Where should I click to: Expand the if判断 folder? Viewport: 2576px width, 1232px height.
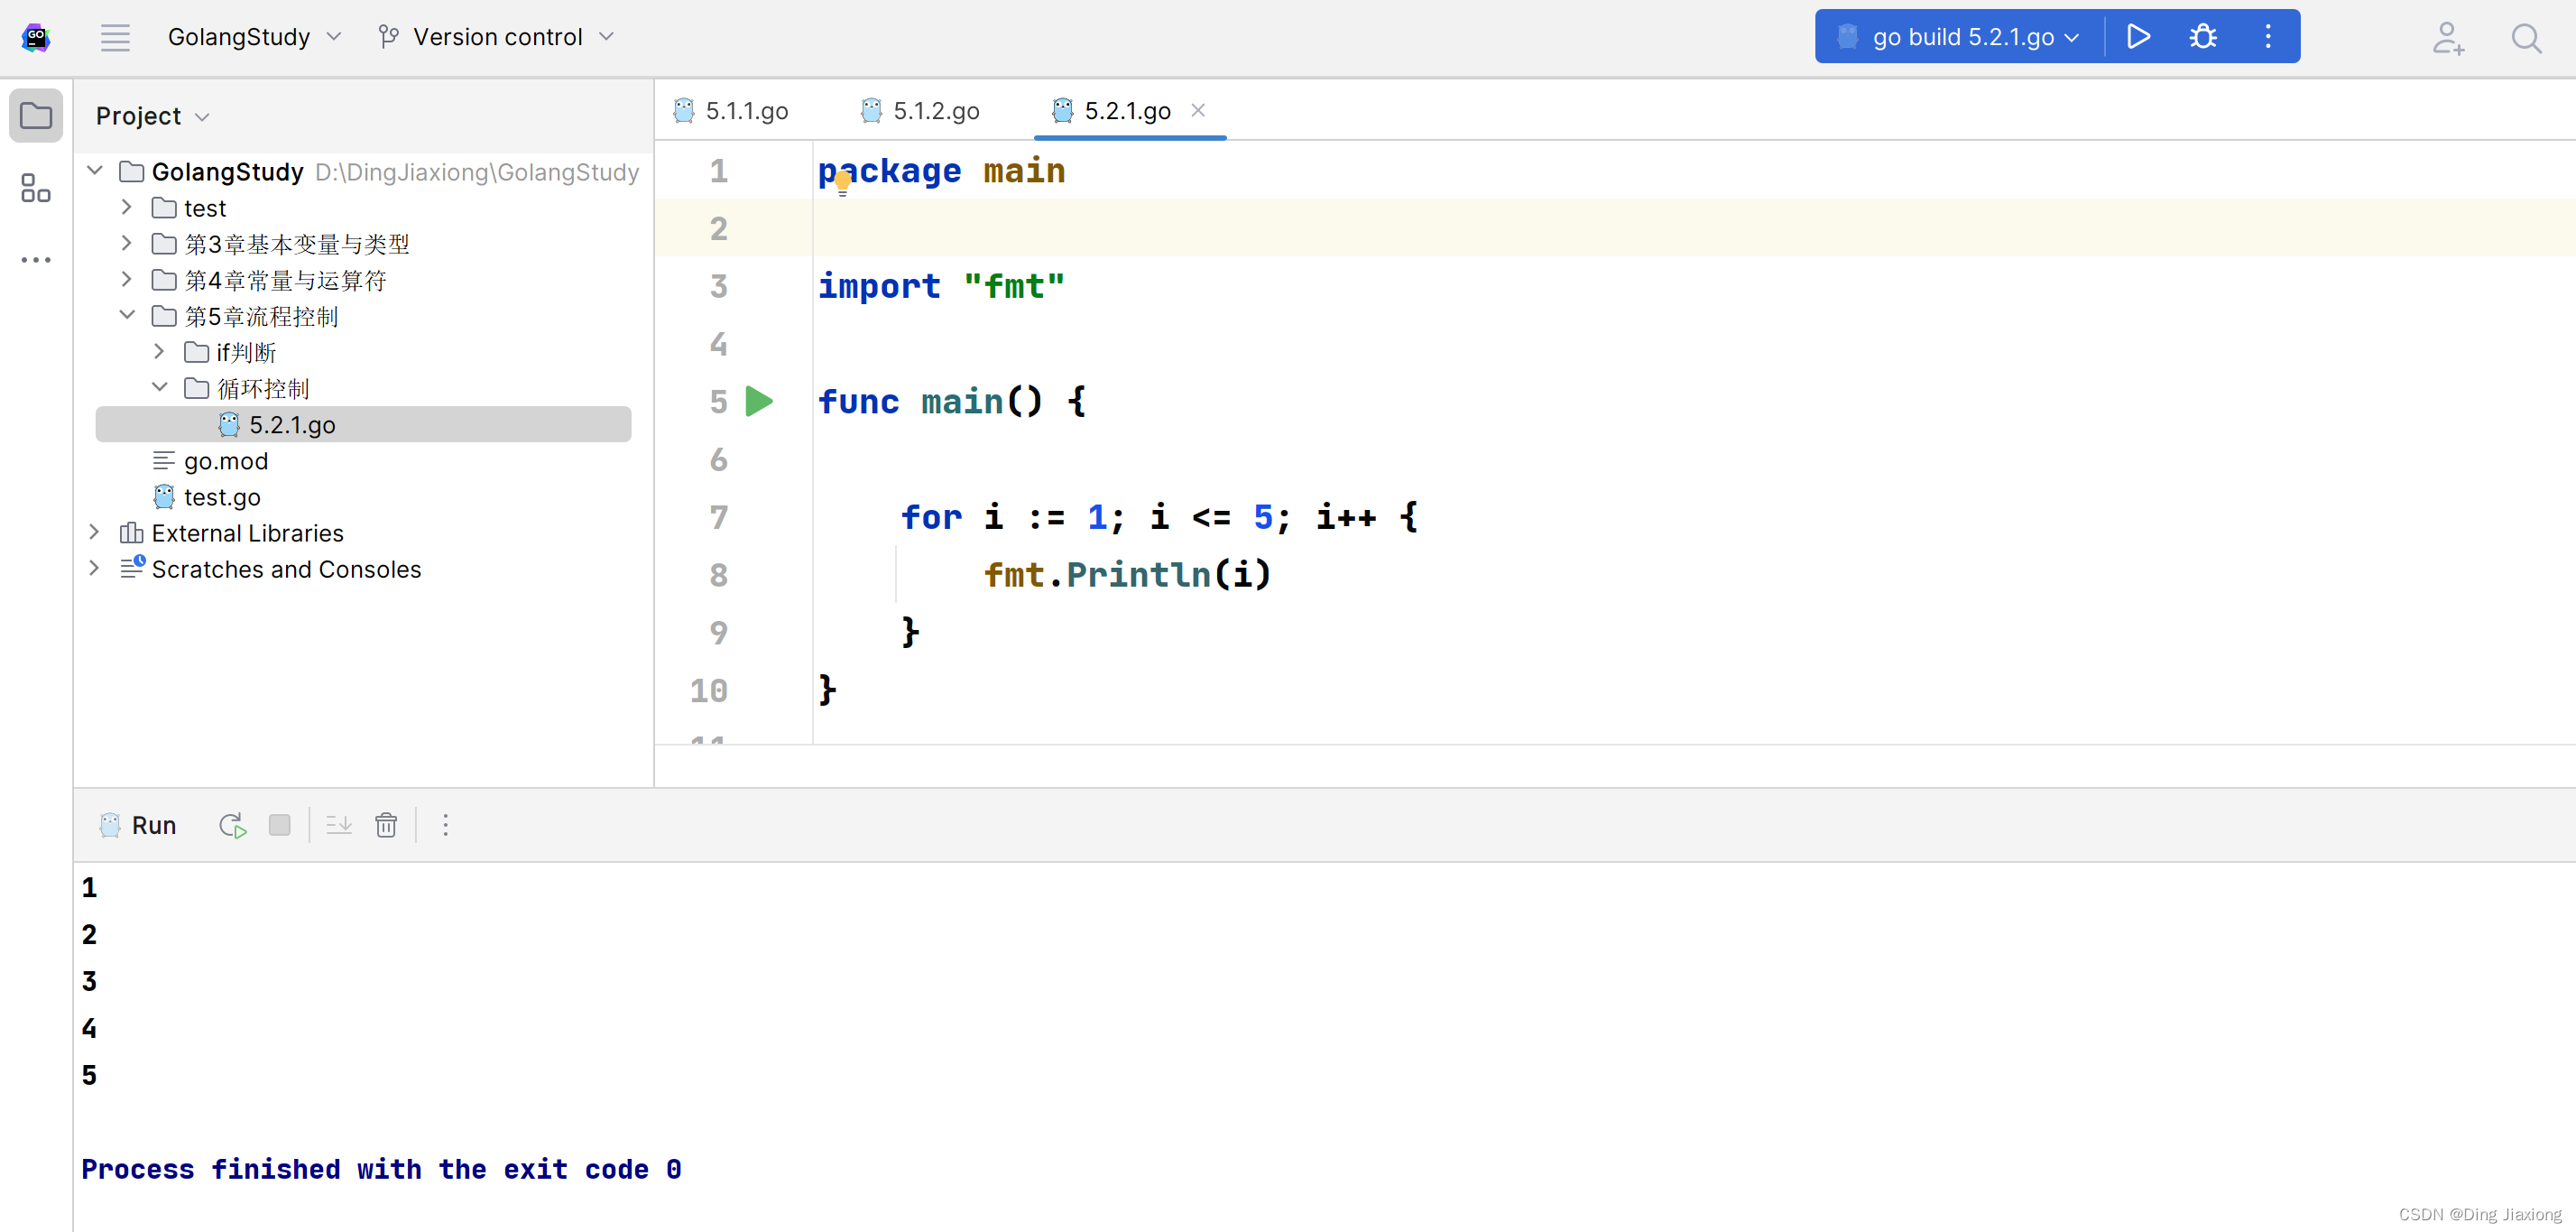(x=159, y=351)
